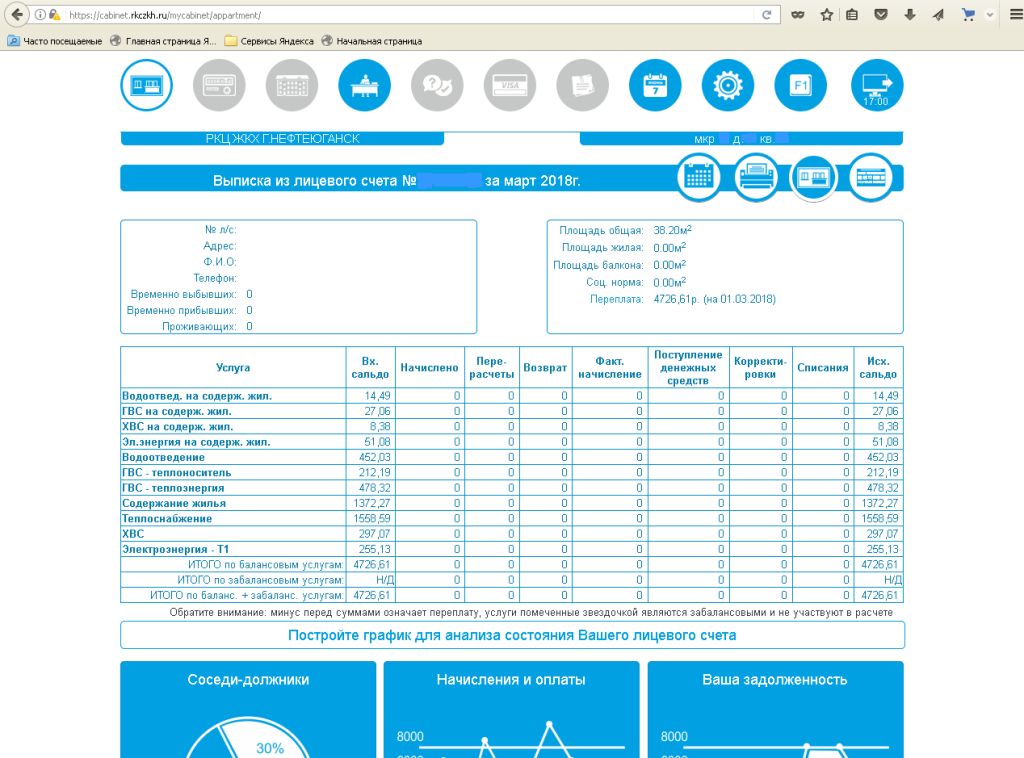Select the ГВС - теплоэнергия row label
The width and height of the screenshot is (1024, 758).
tap(173, 488)
